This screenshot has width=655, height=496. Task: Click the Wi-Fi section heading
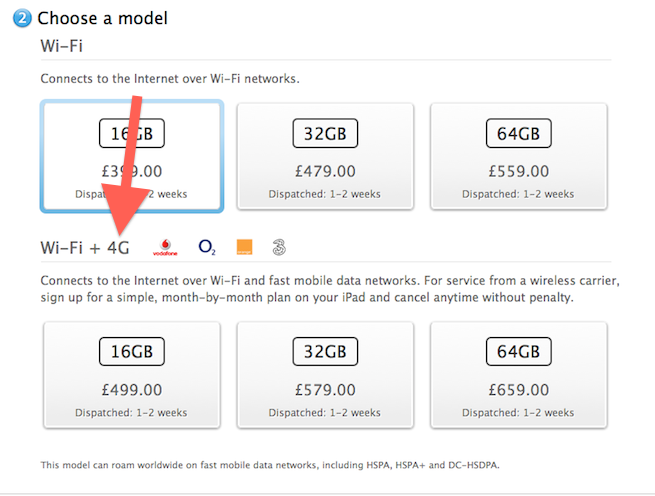(61, 46)
